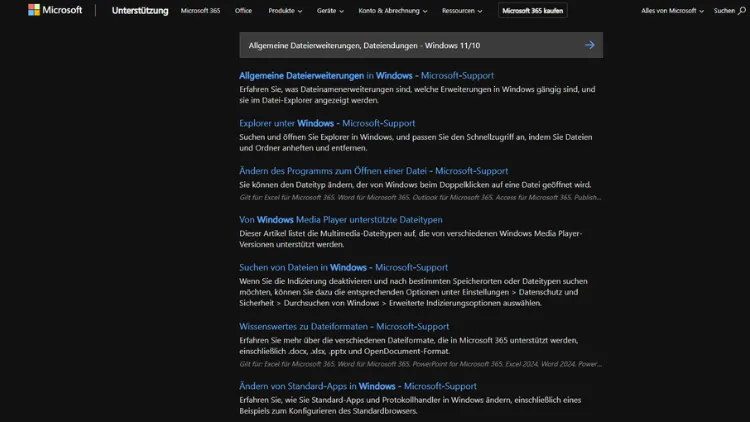Click text 'Wenn Sie die Indizierung deaktivieren'
Screen dimensions: 750x422
click(413, 292)
